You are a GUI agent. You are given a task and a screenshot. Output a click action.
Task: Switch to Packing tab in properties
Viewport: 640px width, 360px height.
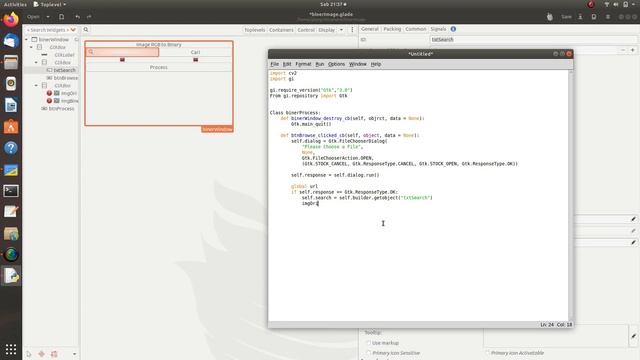pyautogui.click(x=392, y=29)
